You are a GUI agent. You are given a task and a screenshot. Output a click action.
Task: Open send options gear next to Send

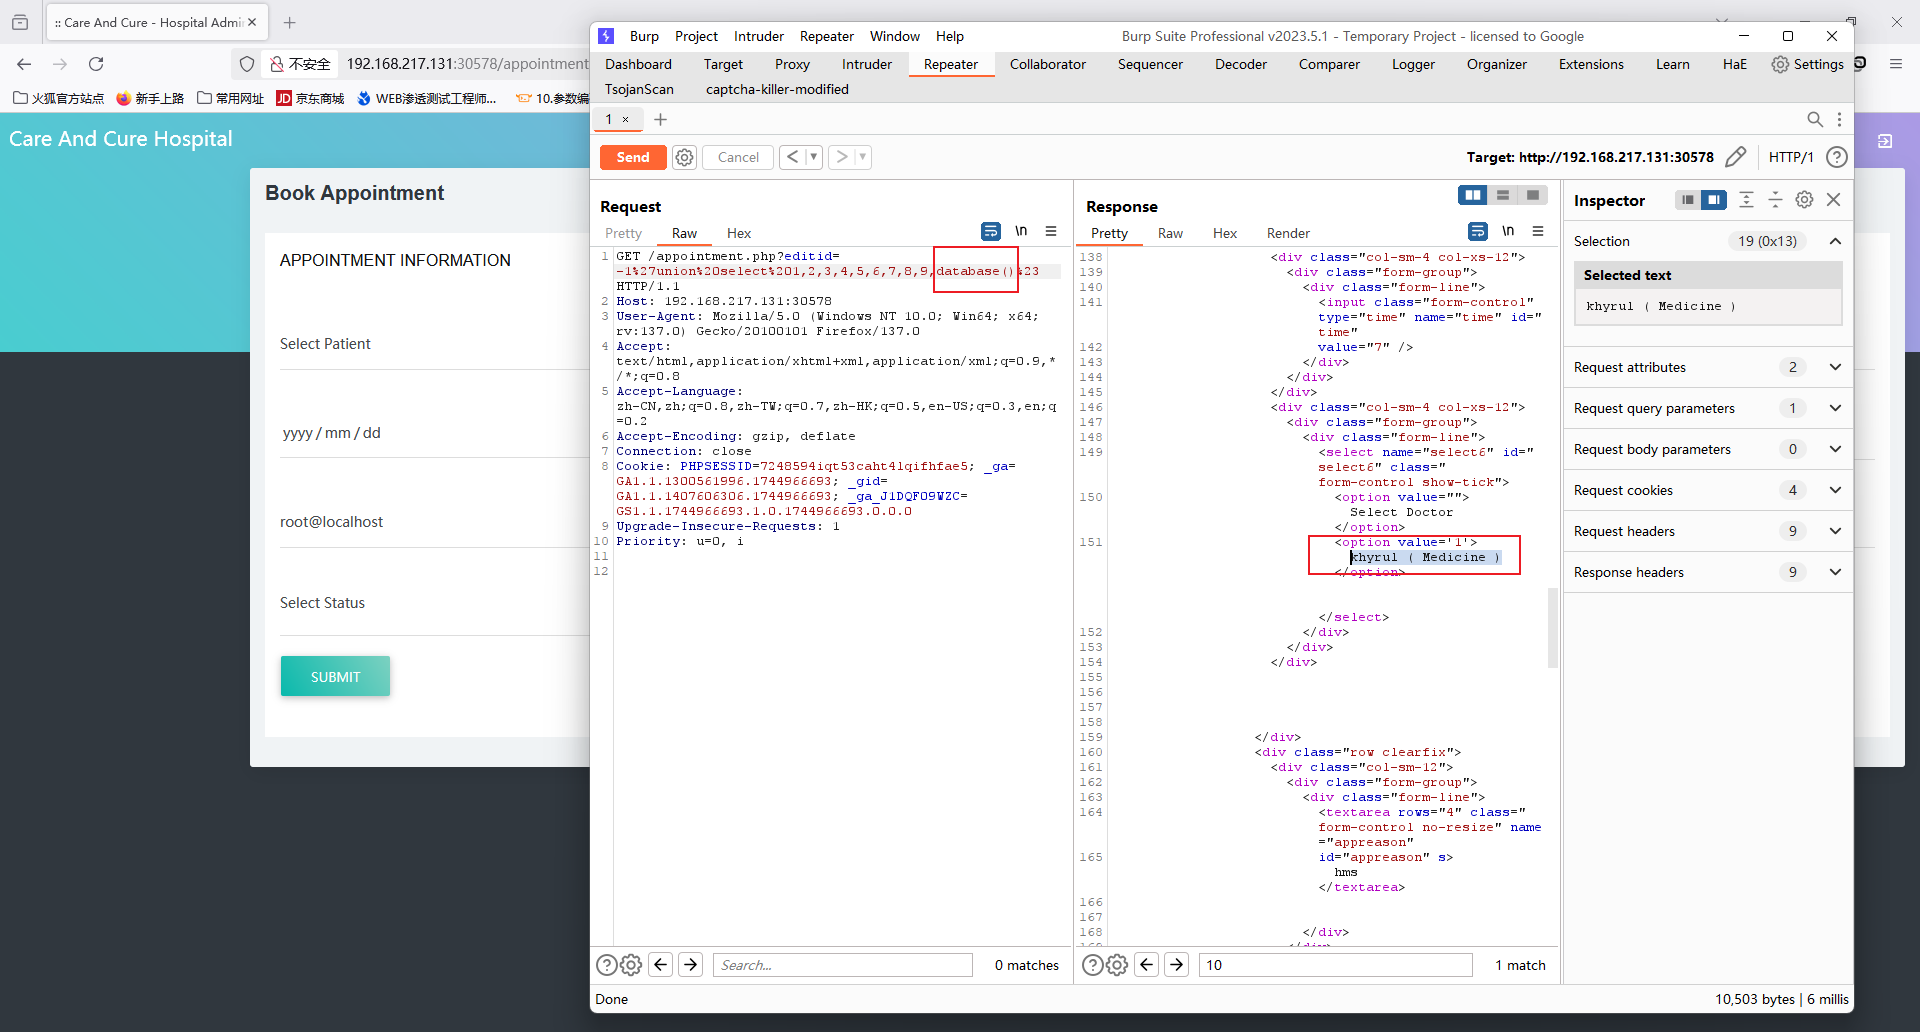tap(684, 157)
